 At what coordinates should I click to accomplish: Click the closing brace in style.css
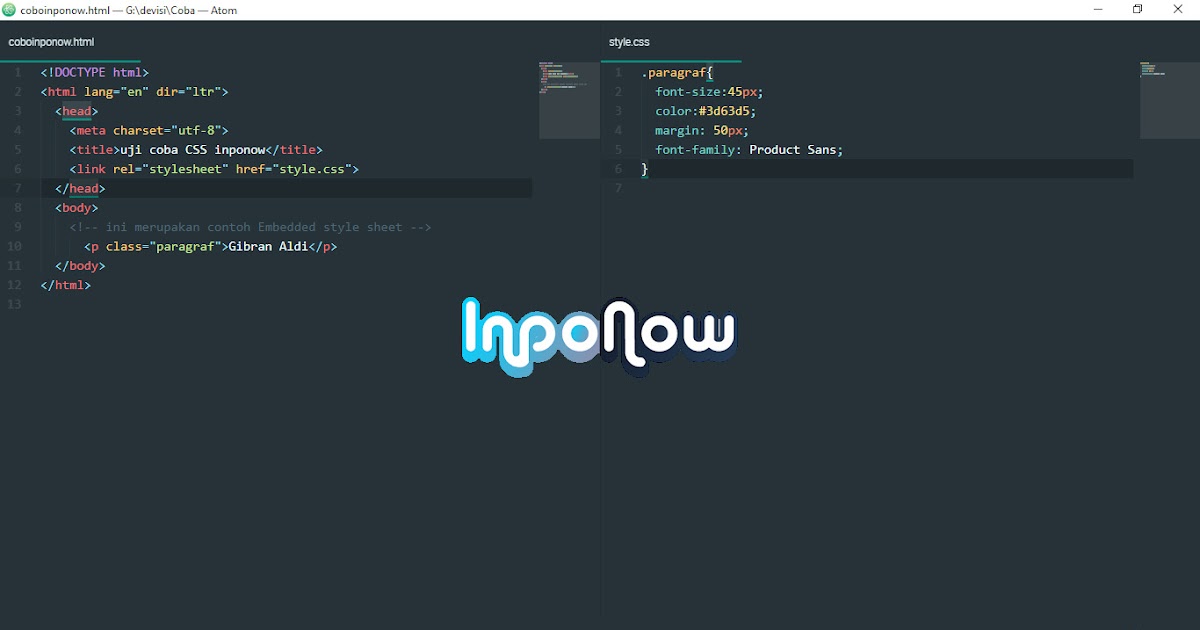(645, 169)
